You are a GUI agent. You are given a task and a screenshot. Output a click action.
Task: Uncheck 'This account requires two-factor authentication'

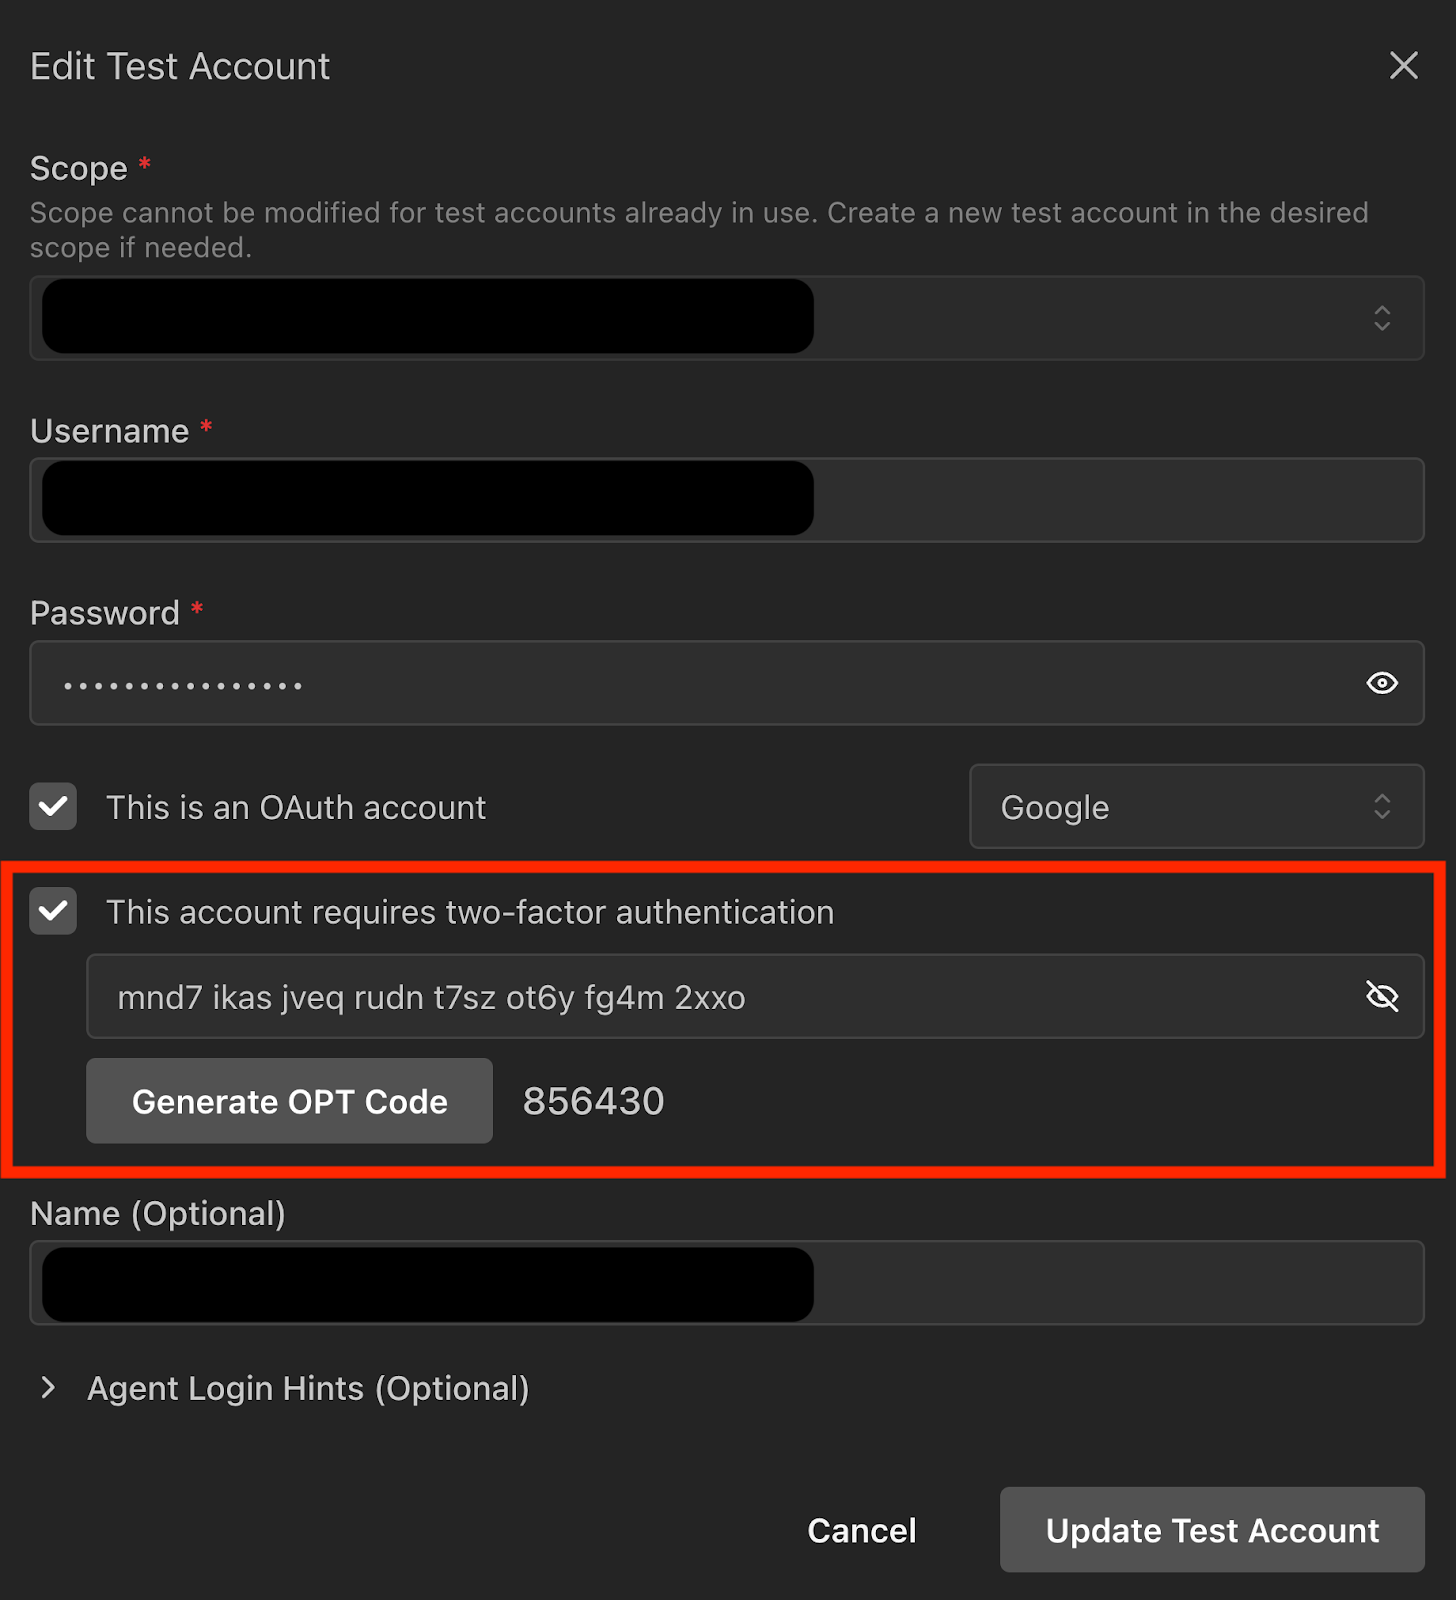tap(53, 911)
